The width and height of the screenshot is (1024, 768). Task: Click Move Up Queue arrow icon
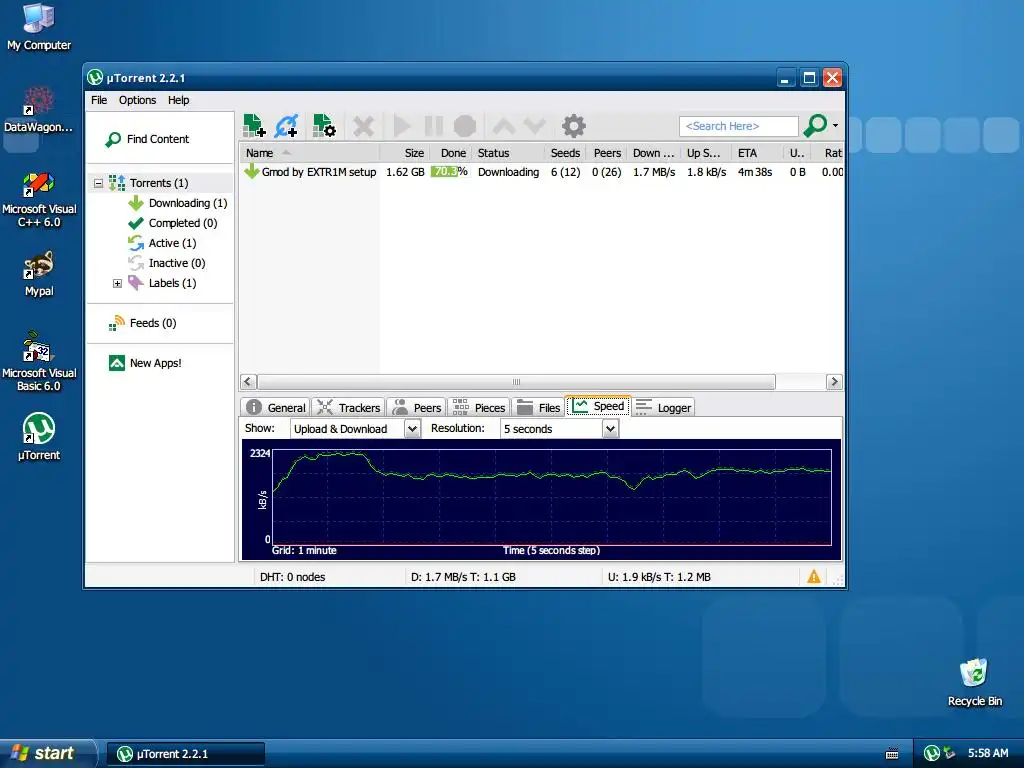[x=504, y=126]
